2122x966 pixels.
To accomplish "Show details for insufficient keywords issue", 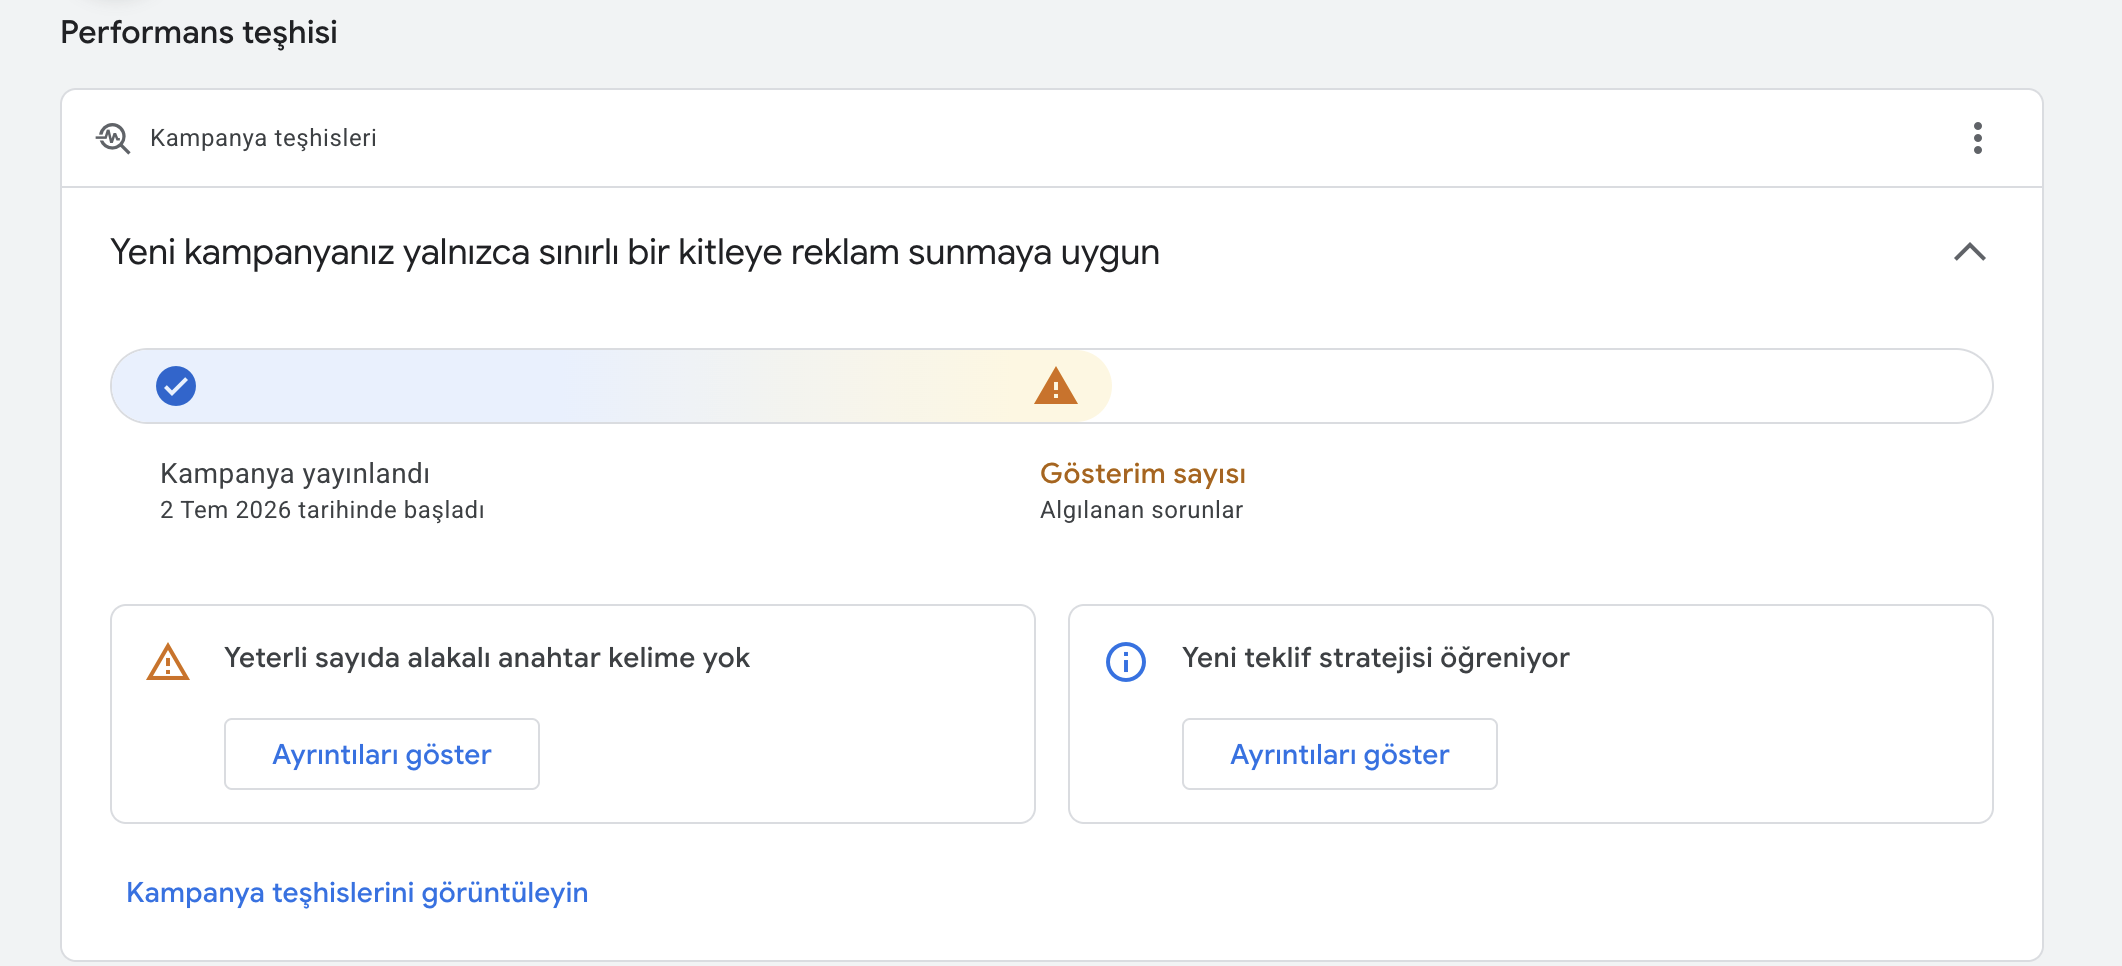I will 382,754.
